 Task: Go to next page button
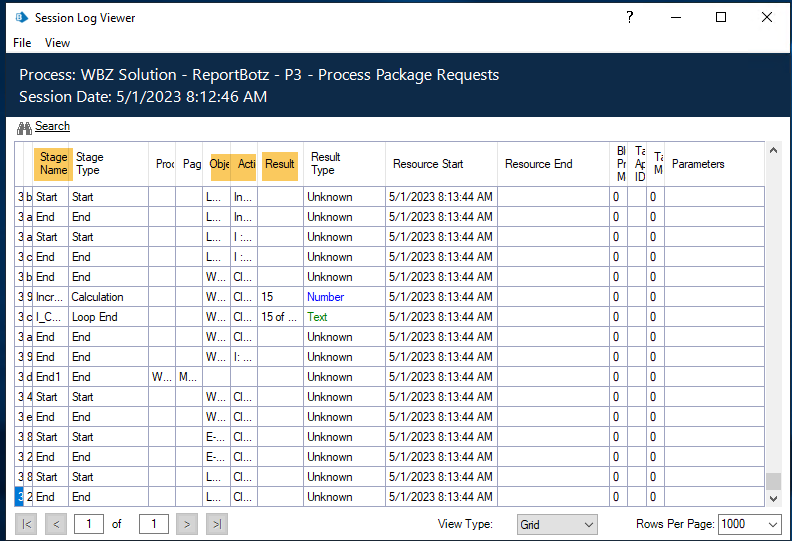point(187,524)
